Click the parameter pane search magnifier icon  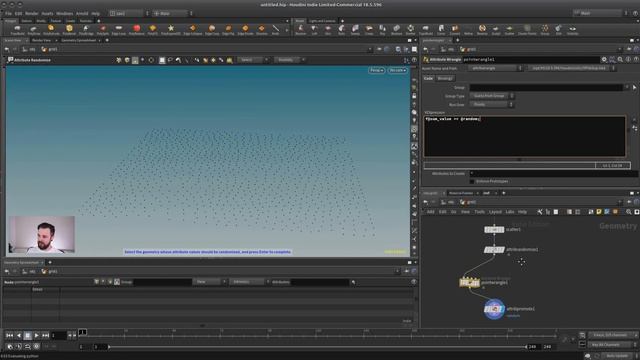[620, 60]
